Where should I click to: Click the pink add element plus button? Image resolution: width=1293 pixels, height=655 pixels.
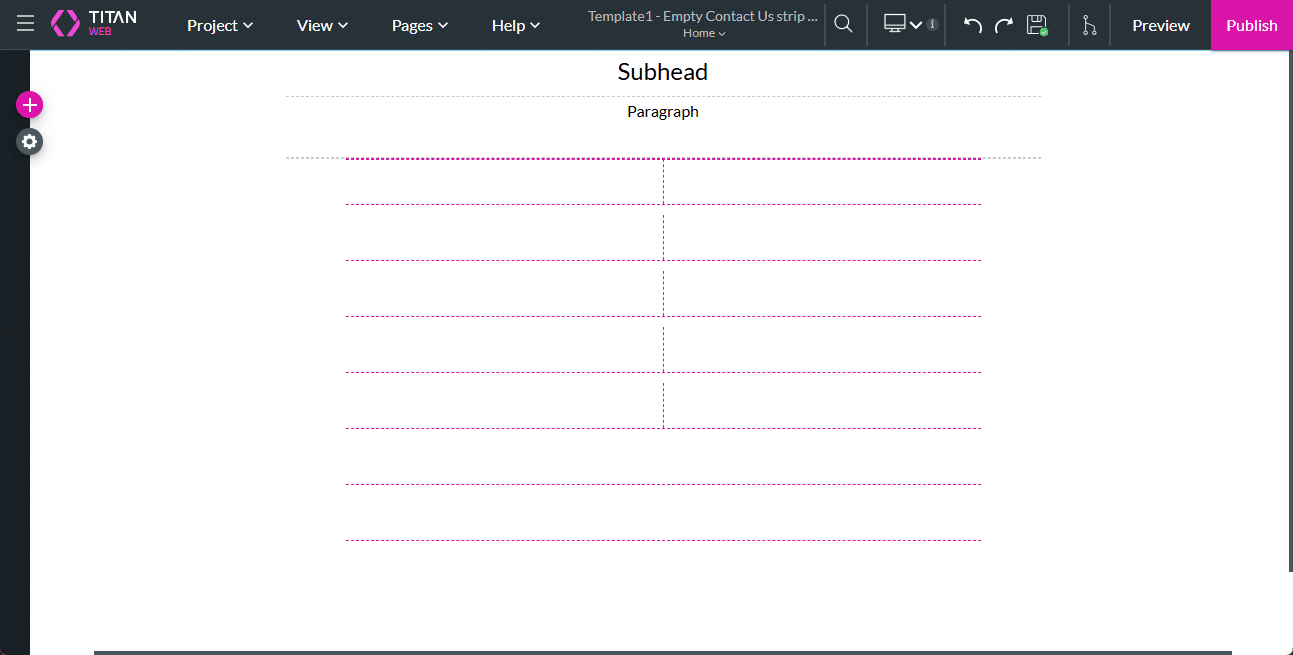pyautogui.click(x=30, y=105)
